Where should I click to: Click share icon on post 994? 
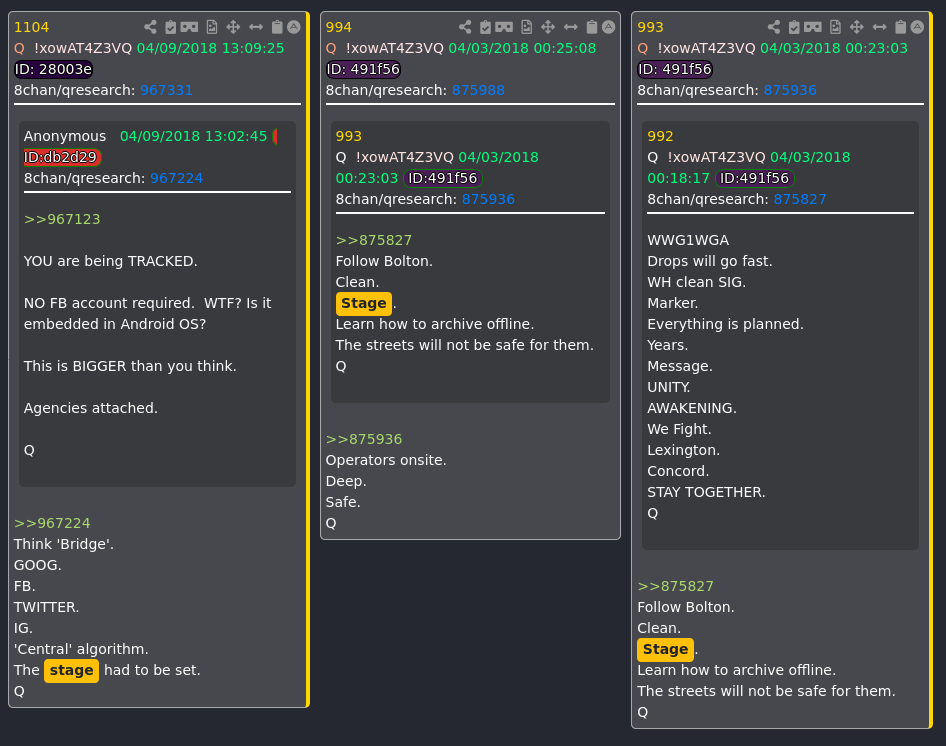tap(465, 27)
